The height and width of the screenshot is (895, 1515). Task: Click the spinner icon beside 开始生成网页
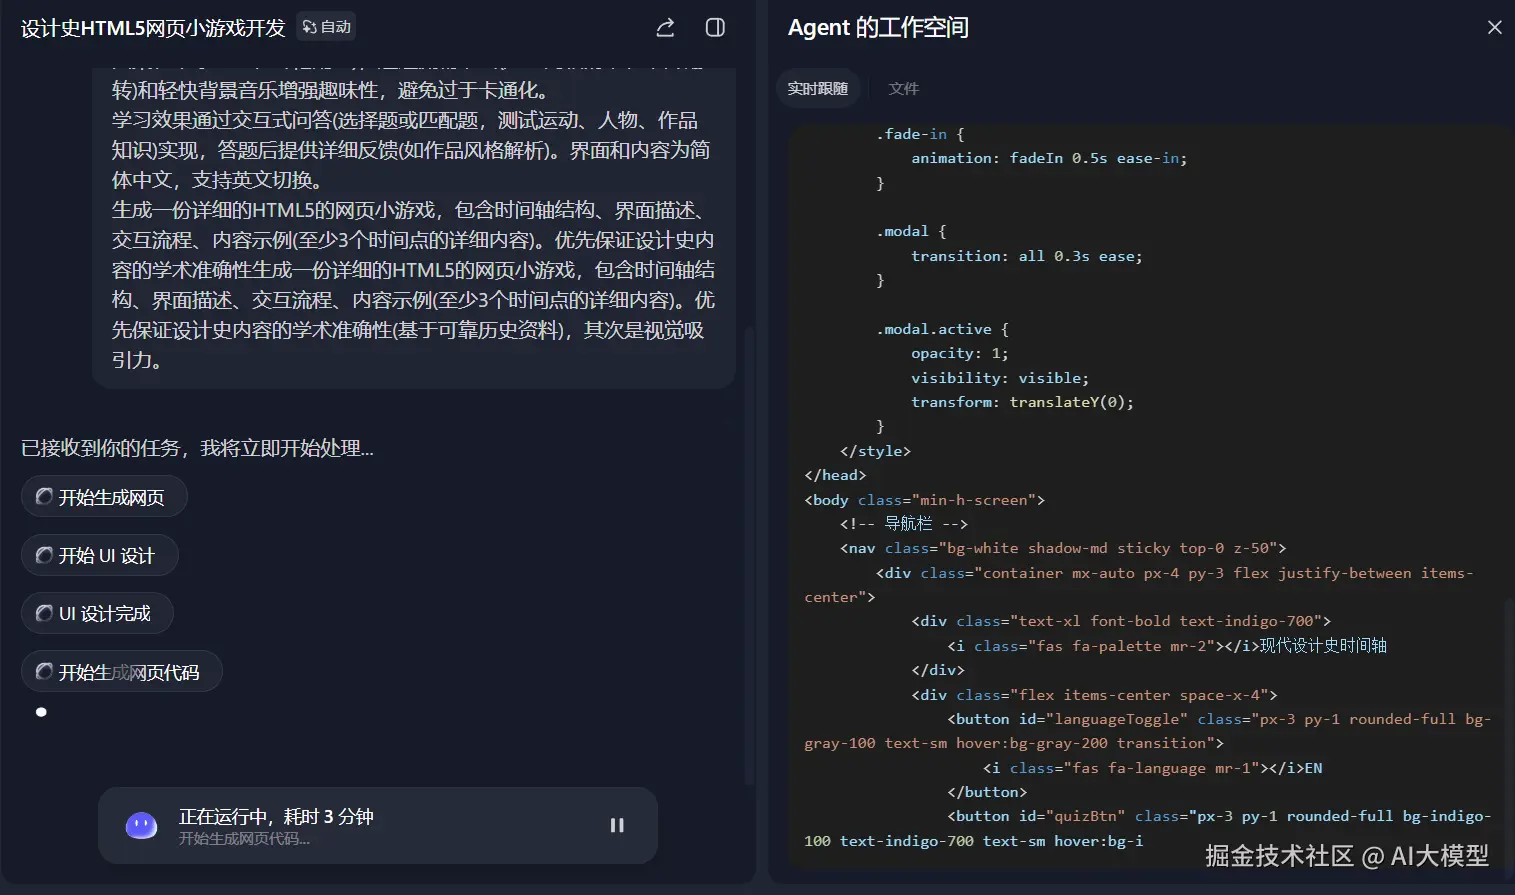44,497
